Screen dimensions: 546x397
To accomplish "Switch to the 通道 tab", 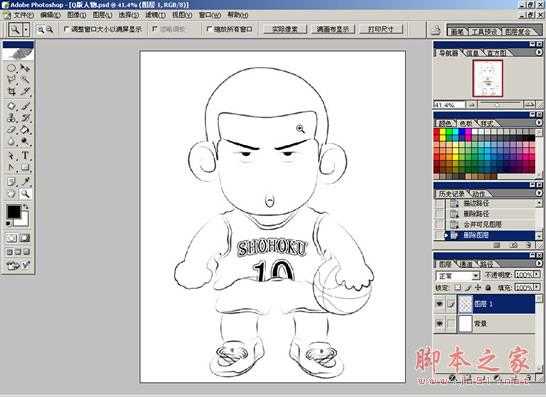I will [466, 264].
